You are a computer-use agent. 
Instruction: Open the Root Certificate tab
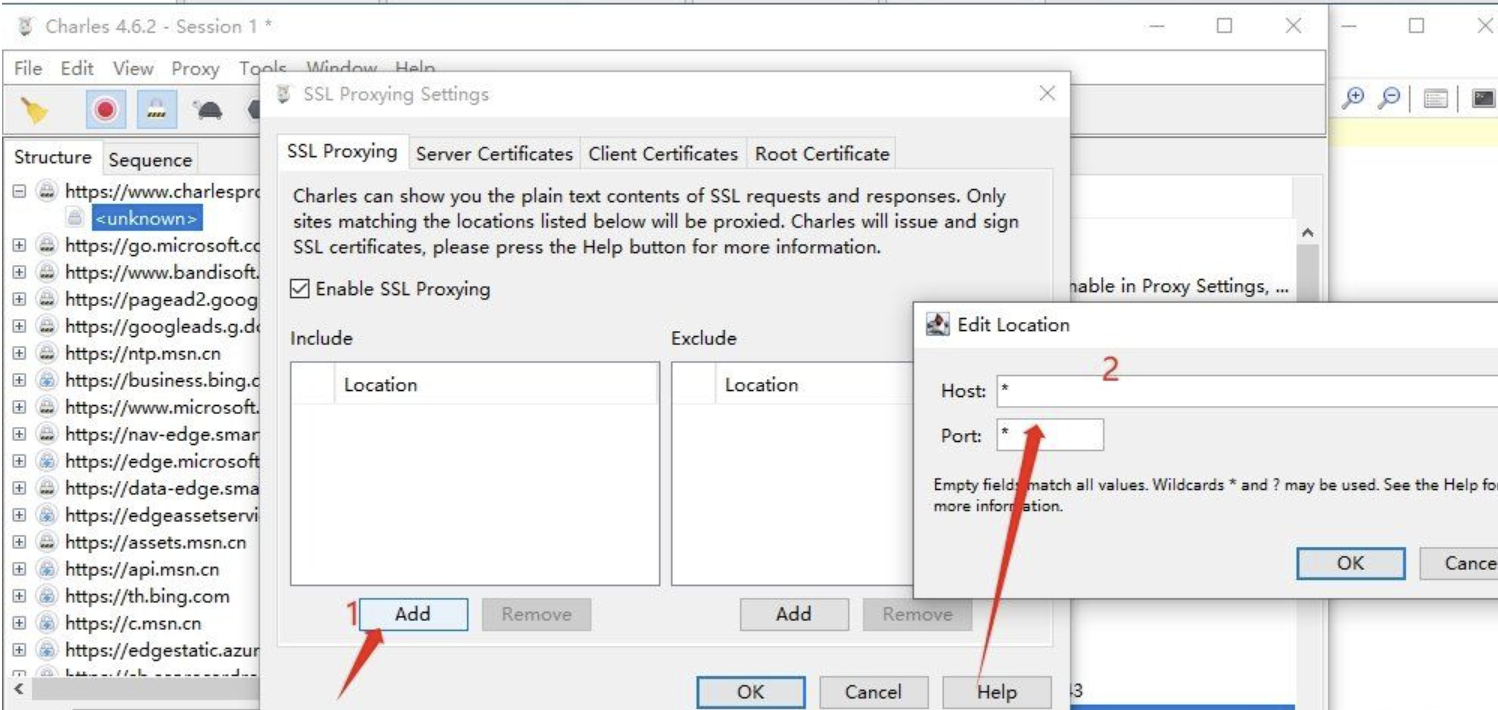click(821, 154)
